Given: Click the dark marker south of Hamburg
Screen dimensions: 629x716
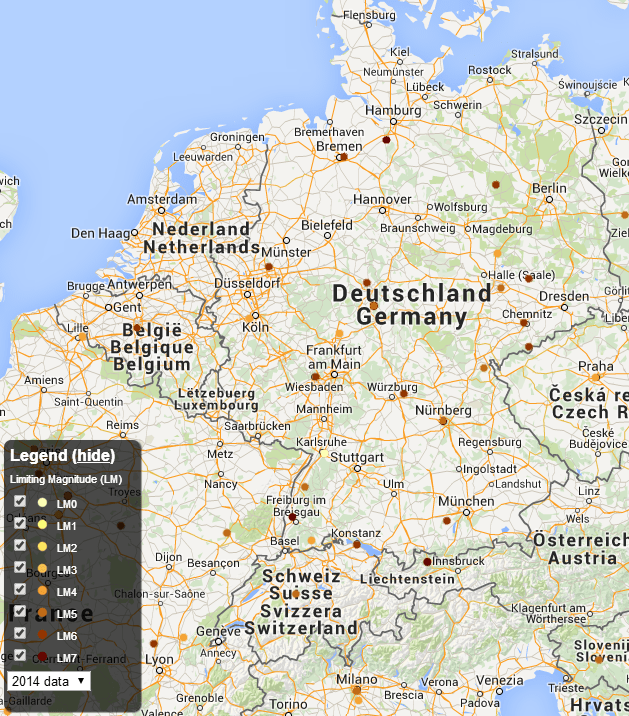Looking at the screenshot, I should pyautogui.click(x=386, y=140).
